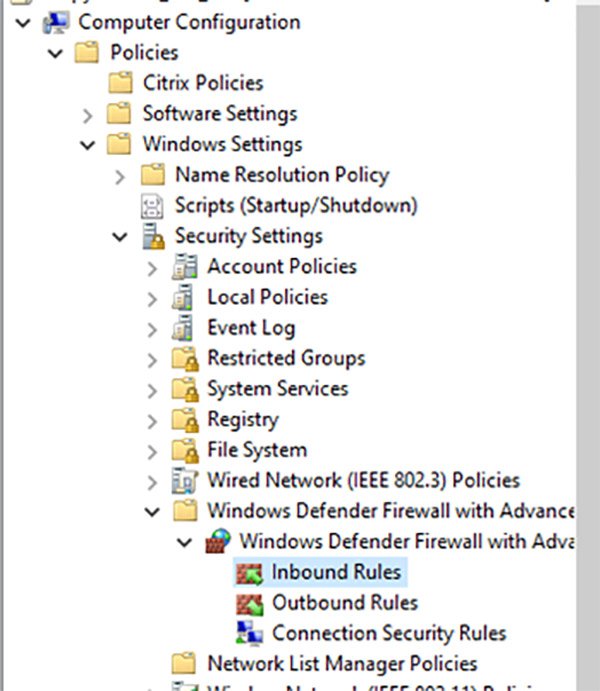The width and height of the screenshot is (600, 691).
Task: Click the Inbound Rules firewall icon
Action: 247,573
